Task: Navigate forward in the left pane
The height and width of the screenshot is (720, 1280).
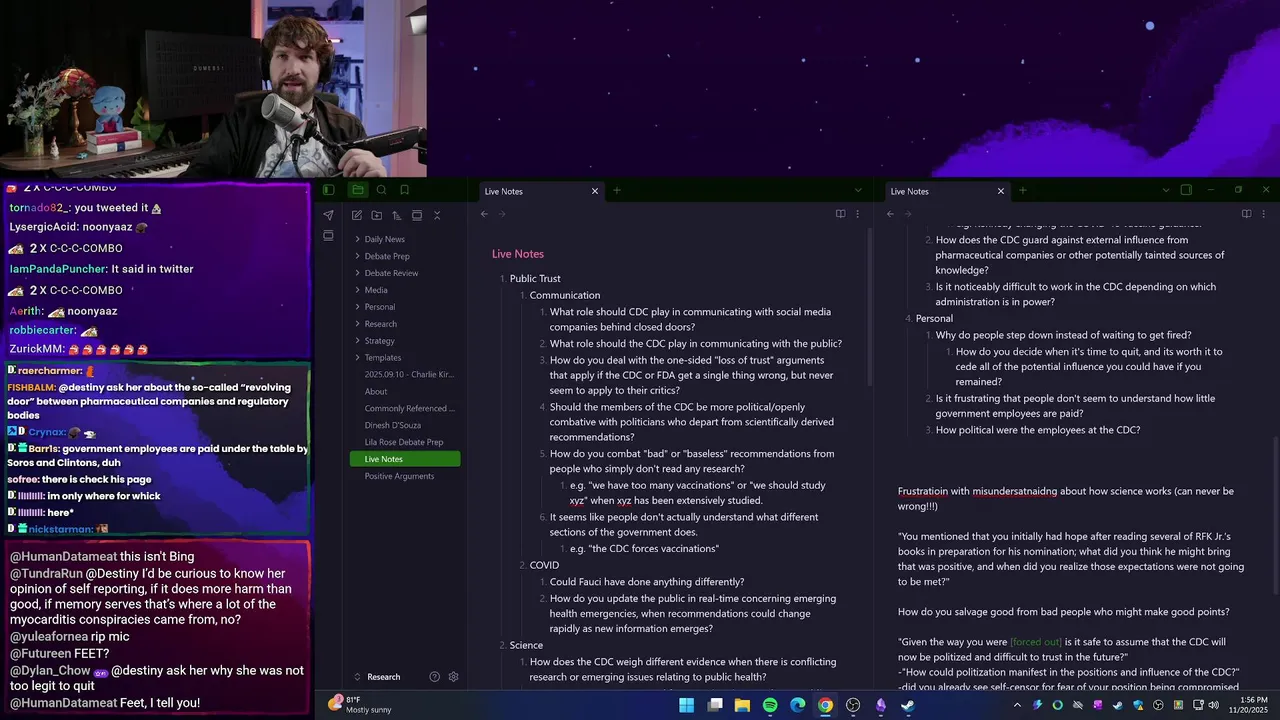Action: pos(502,214)
